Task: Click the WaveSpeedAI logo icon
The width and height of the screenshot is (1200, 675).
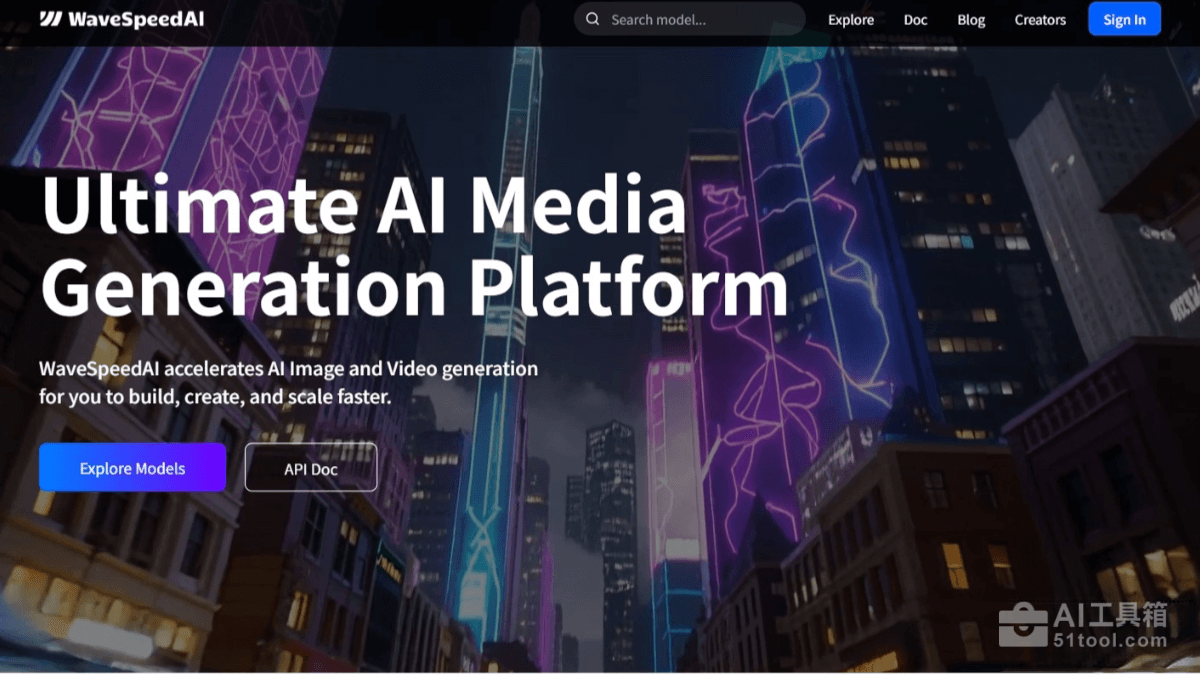Action: click(50, 20)
